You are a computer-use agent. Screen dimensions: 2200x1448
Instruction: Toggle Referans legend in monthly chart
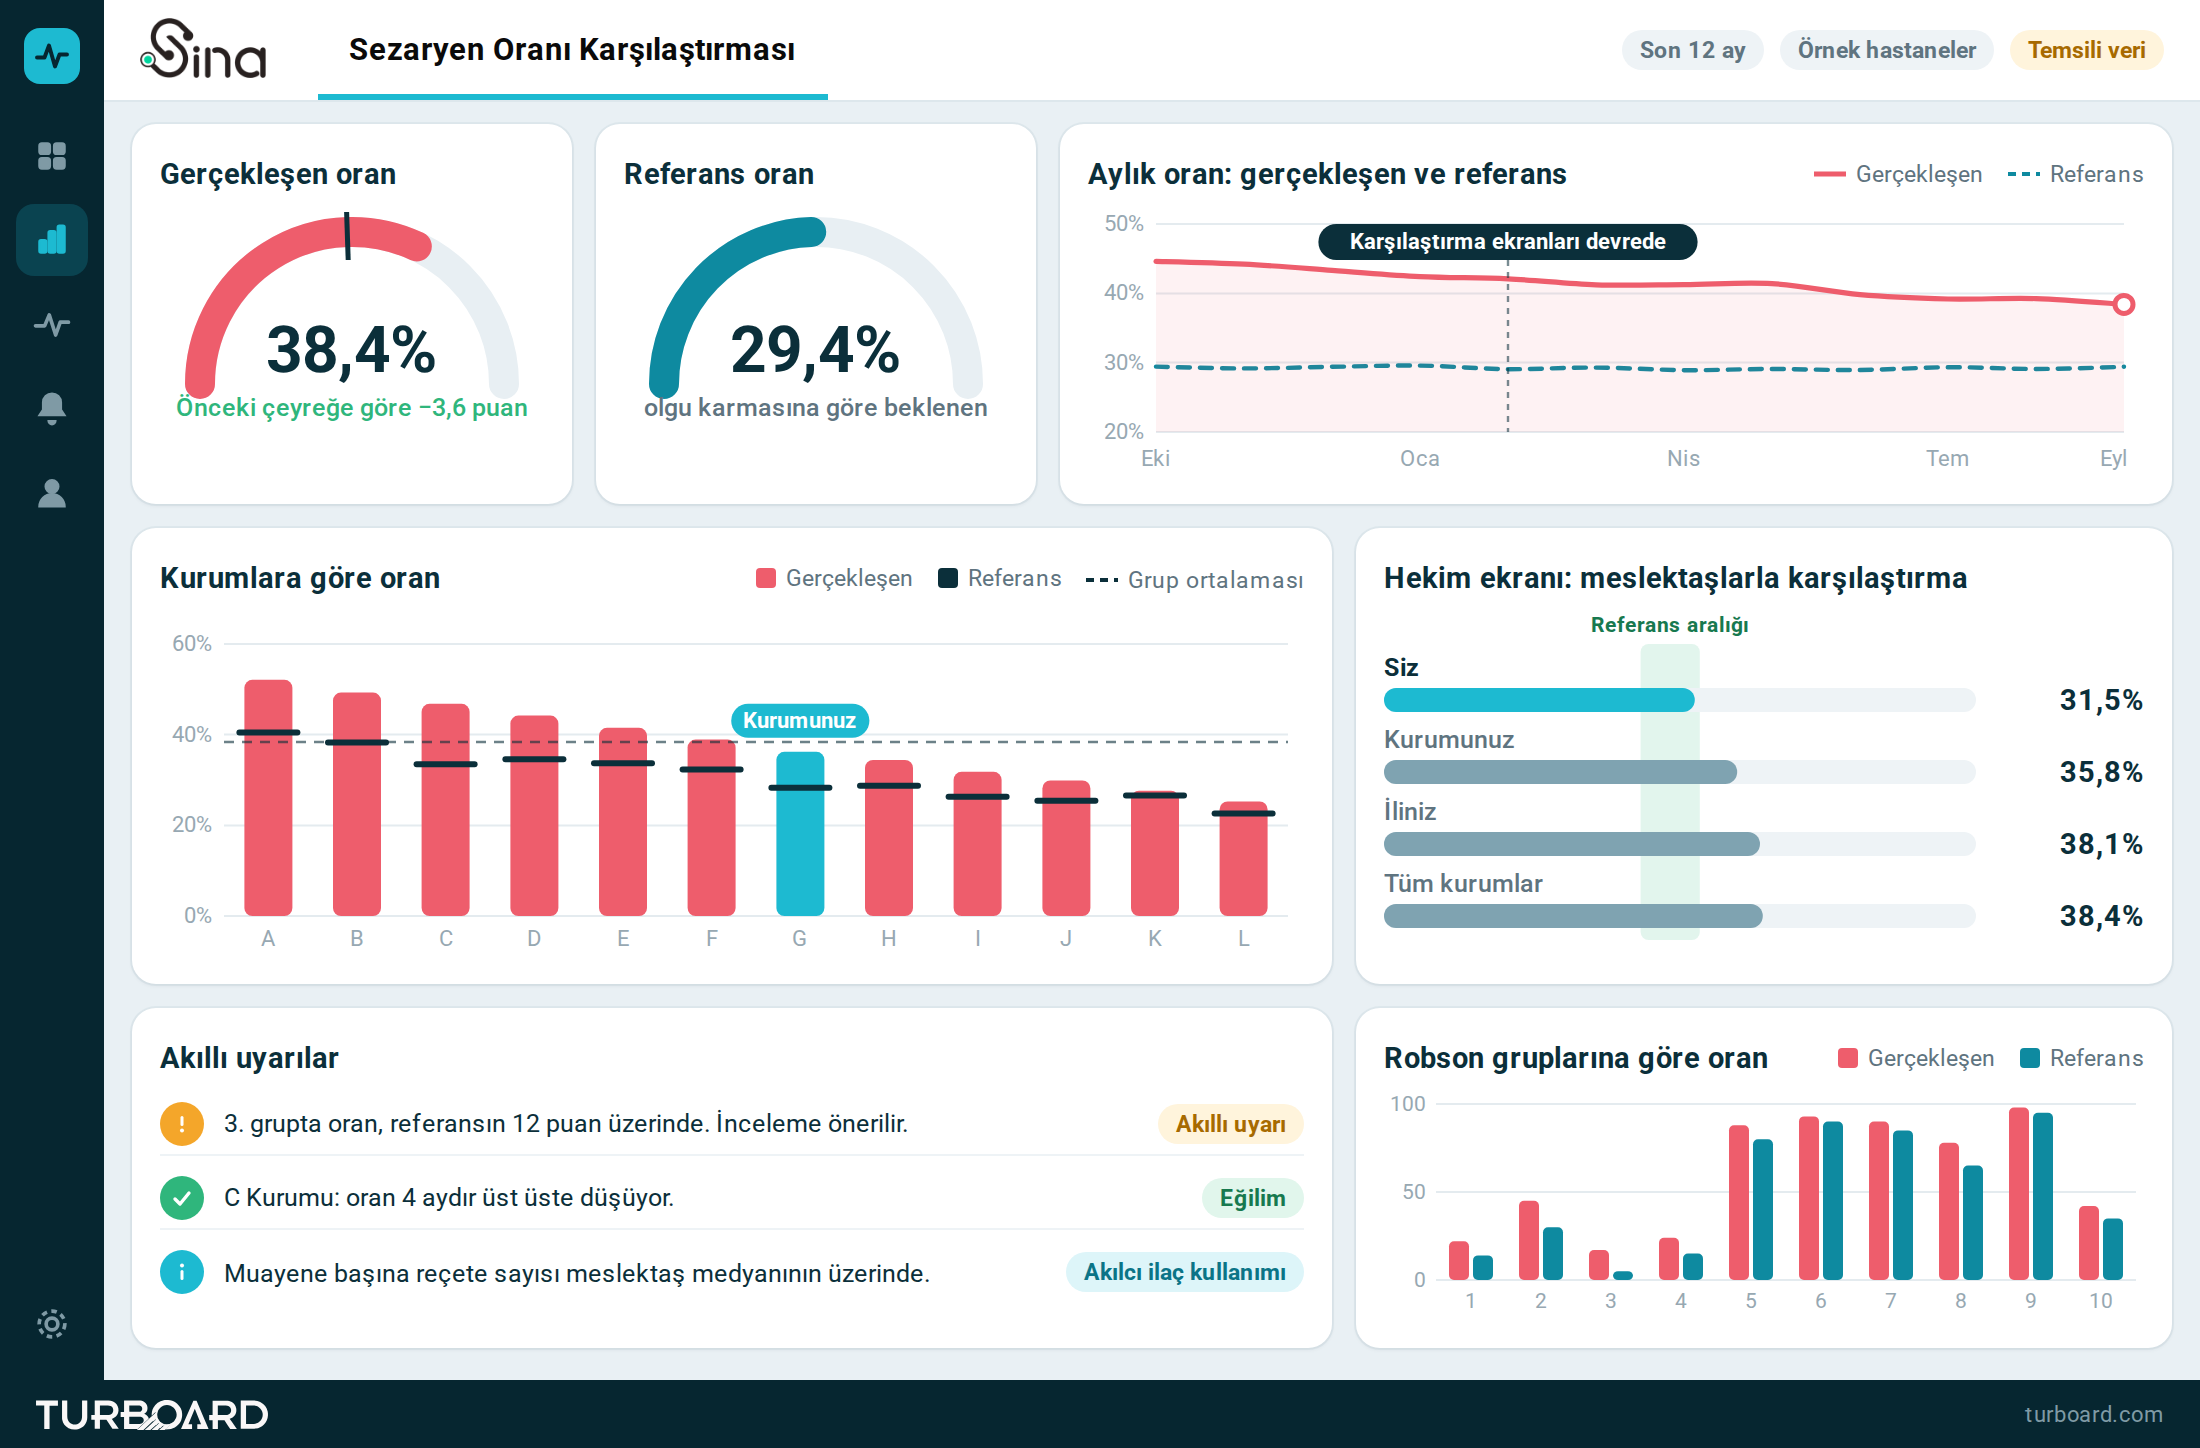click(2075, 174)
